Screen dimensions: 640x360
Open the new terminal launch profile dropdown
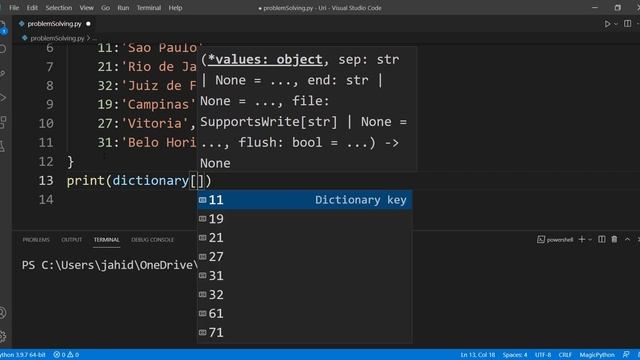pyautogui.click(x=590, y=240)
